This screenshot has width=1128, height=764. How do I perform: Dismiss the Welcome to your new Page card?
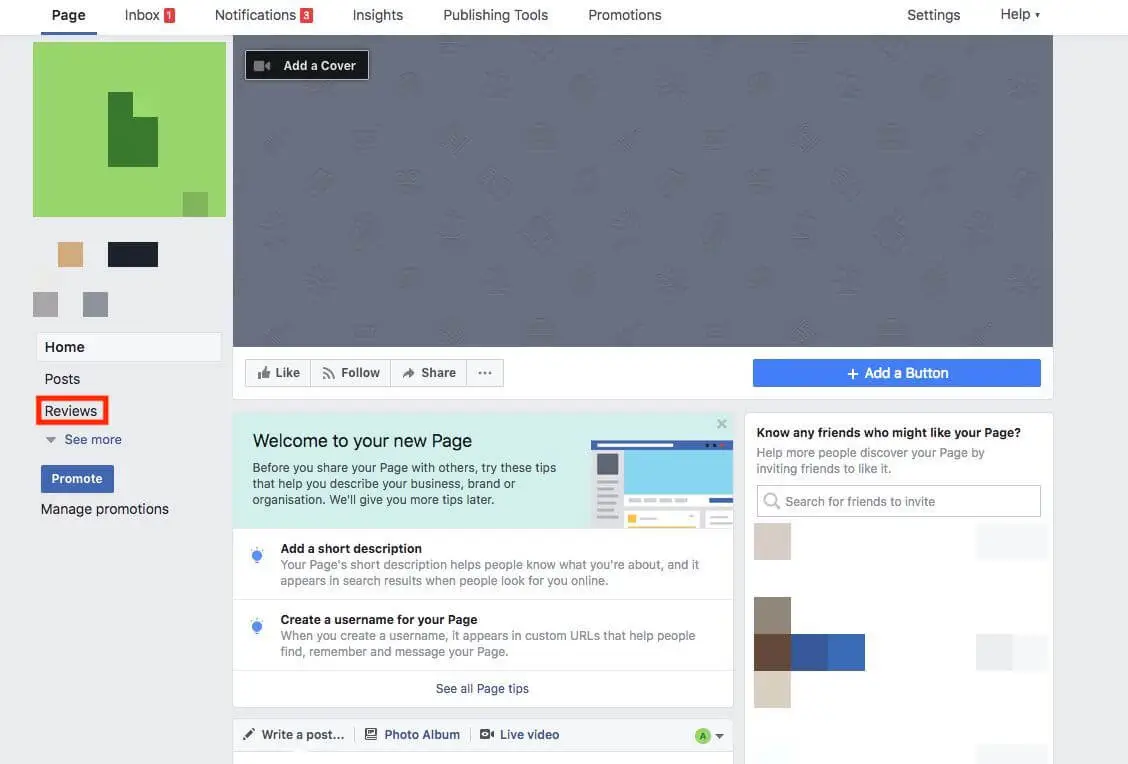(722, 424)
